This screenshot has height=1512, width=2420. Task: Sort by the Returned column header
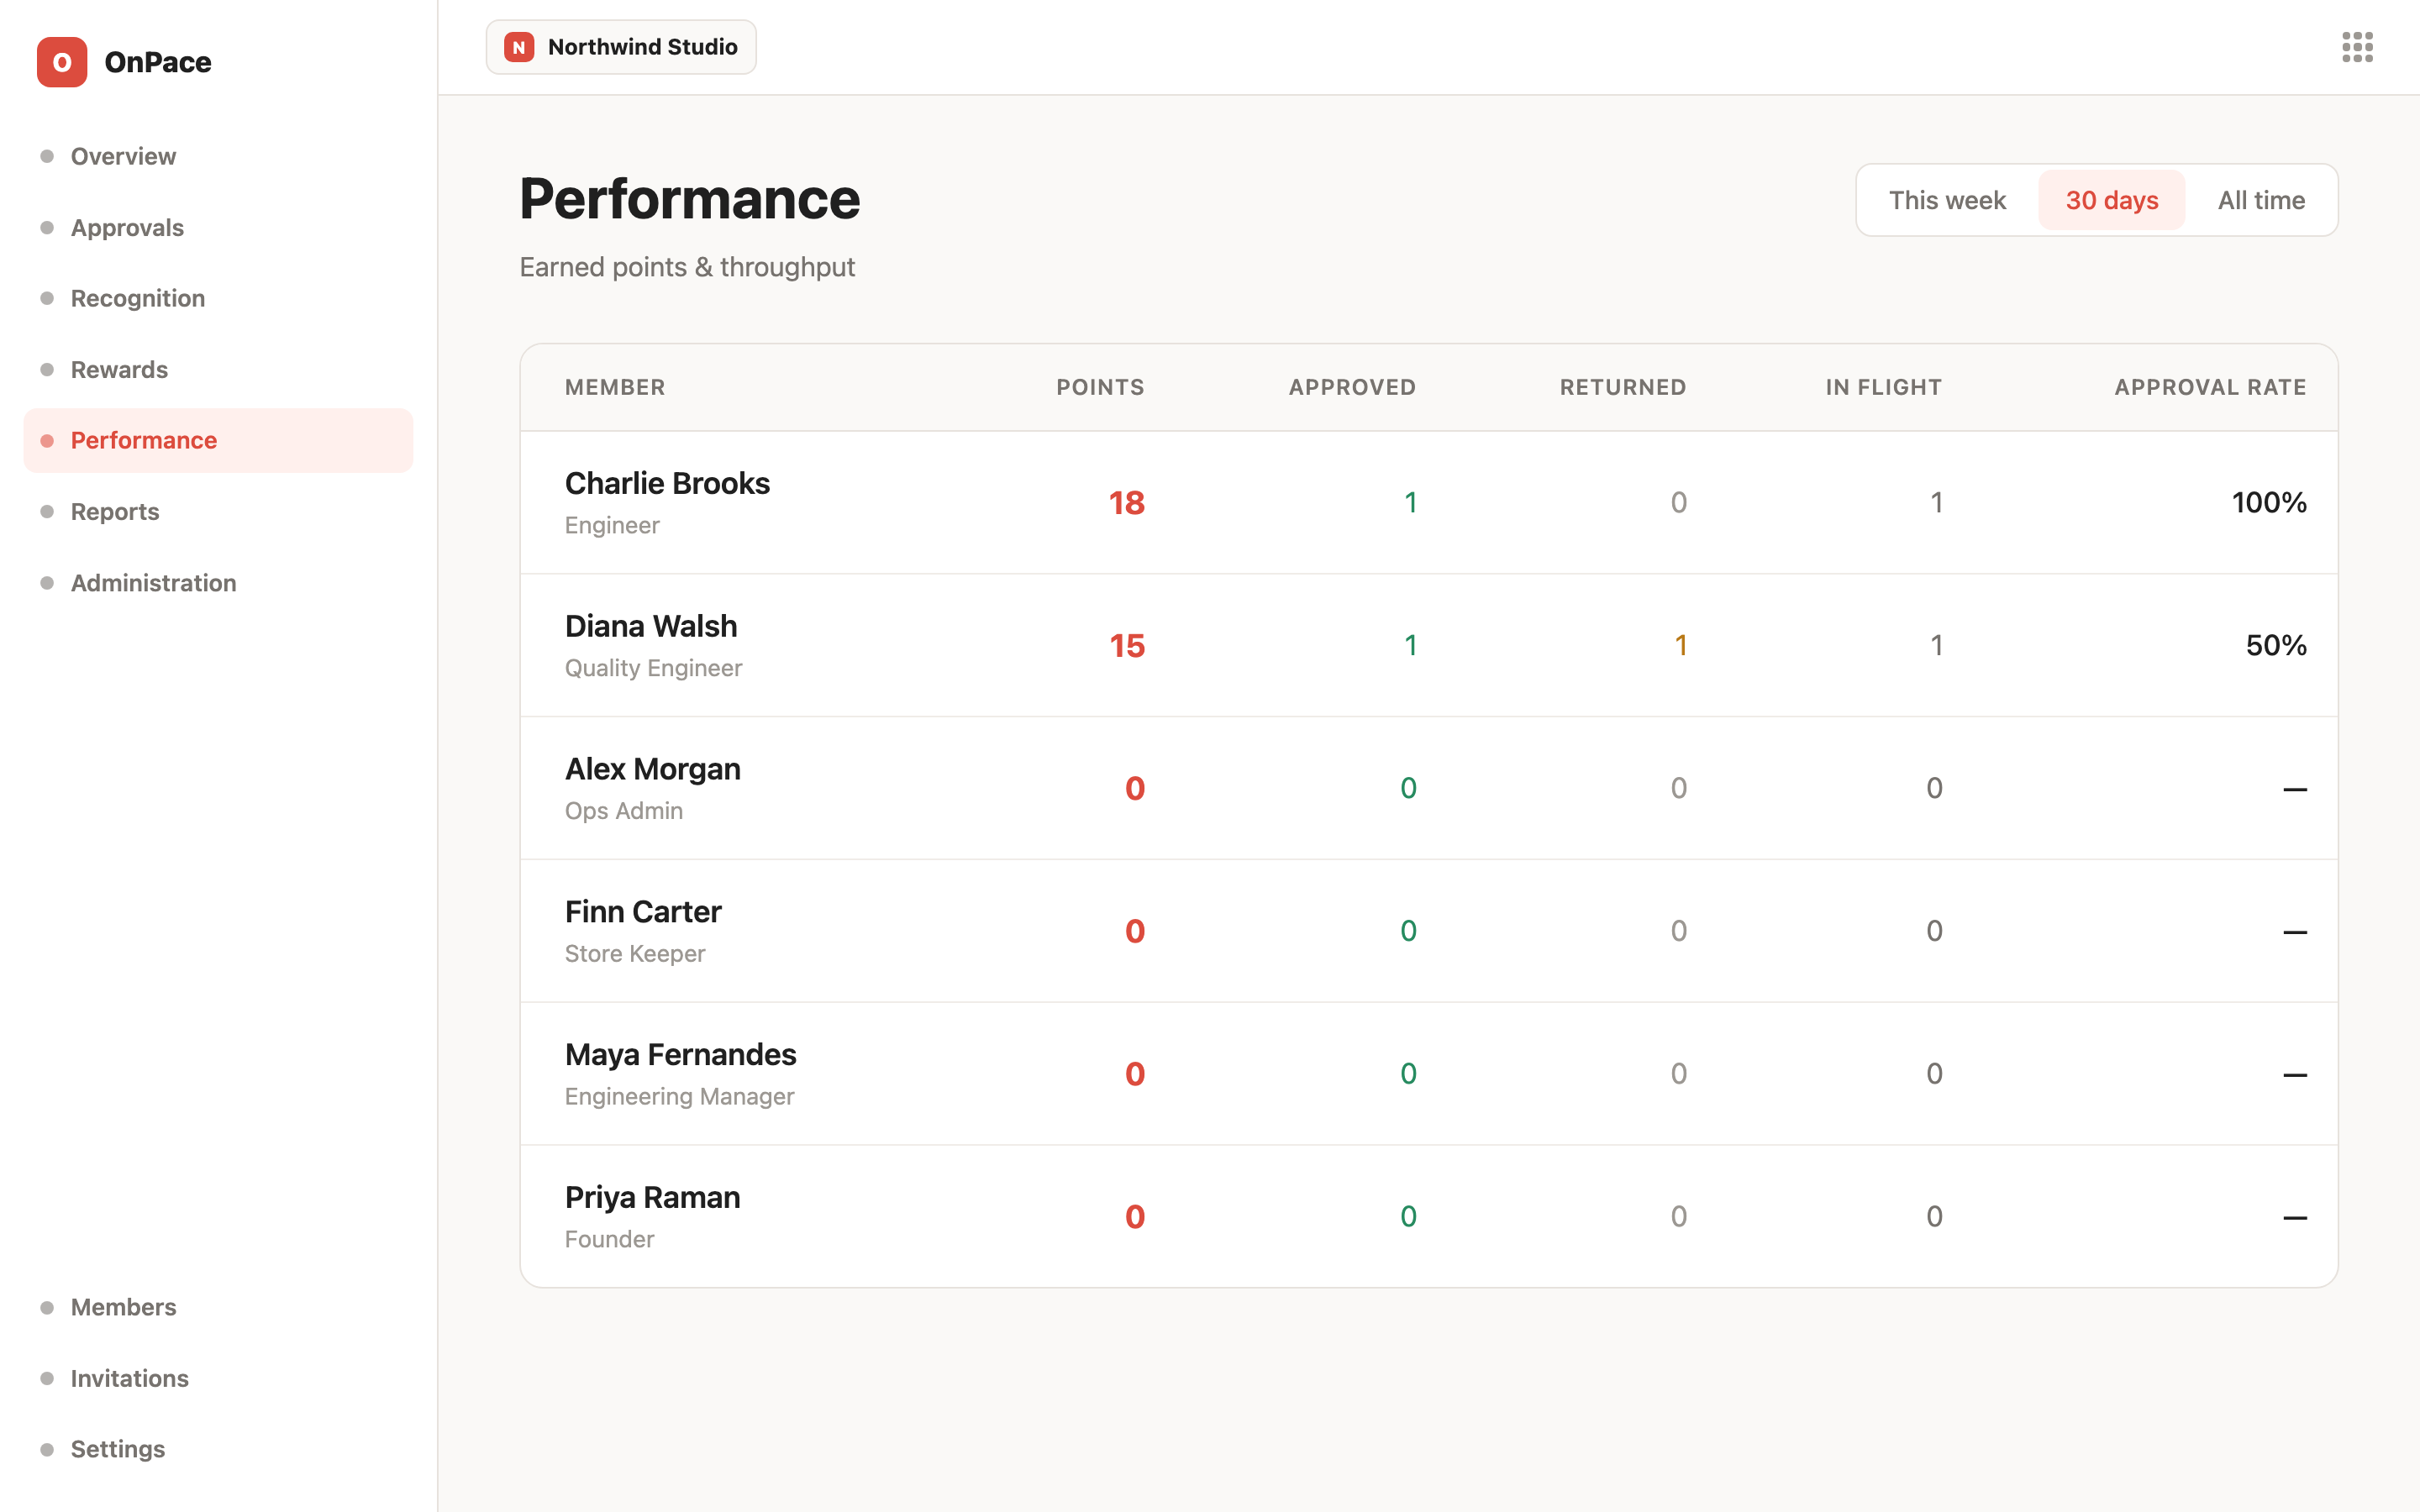click(1623, 387)
